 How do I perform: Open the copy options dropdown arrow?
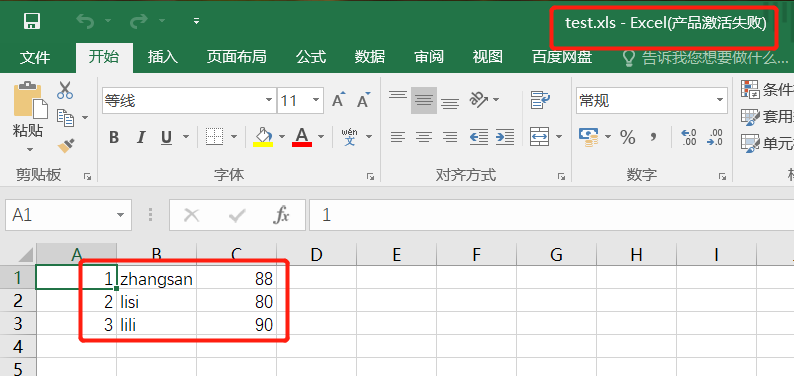tap(85, 118)
